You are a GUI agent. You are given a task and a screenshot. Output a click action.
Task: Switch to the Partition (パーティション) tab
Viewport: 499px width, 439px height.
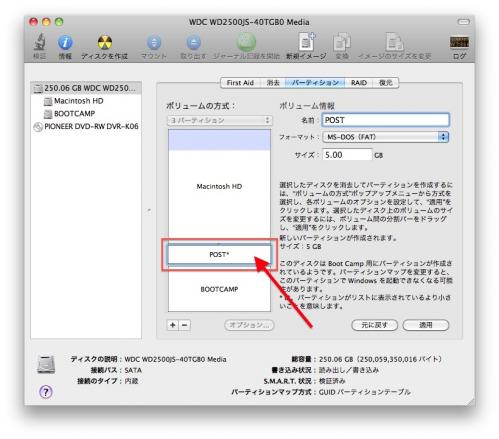coord(315,83)
